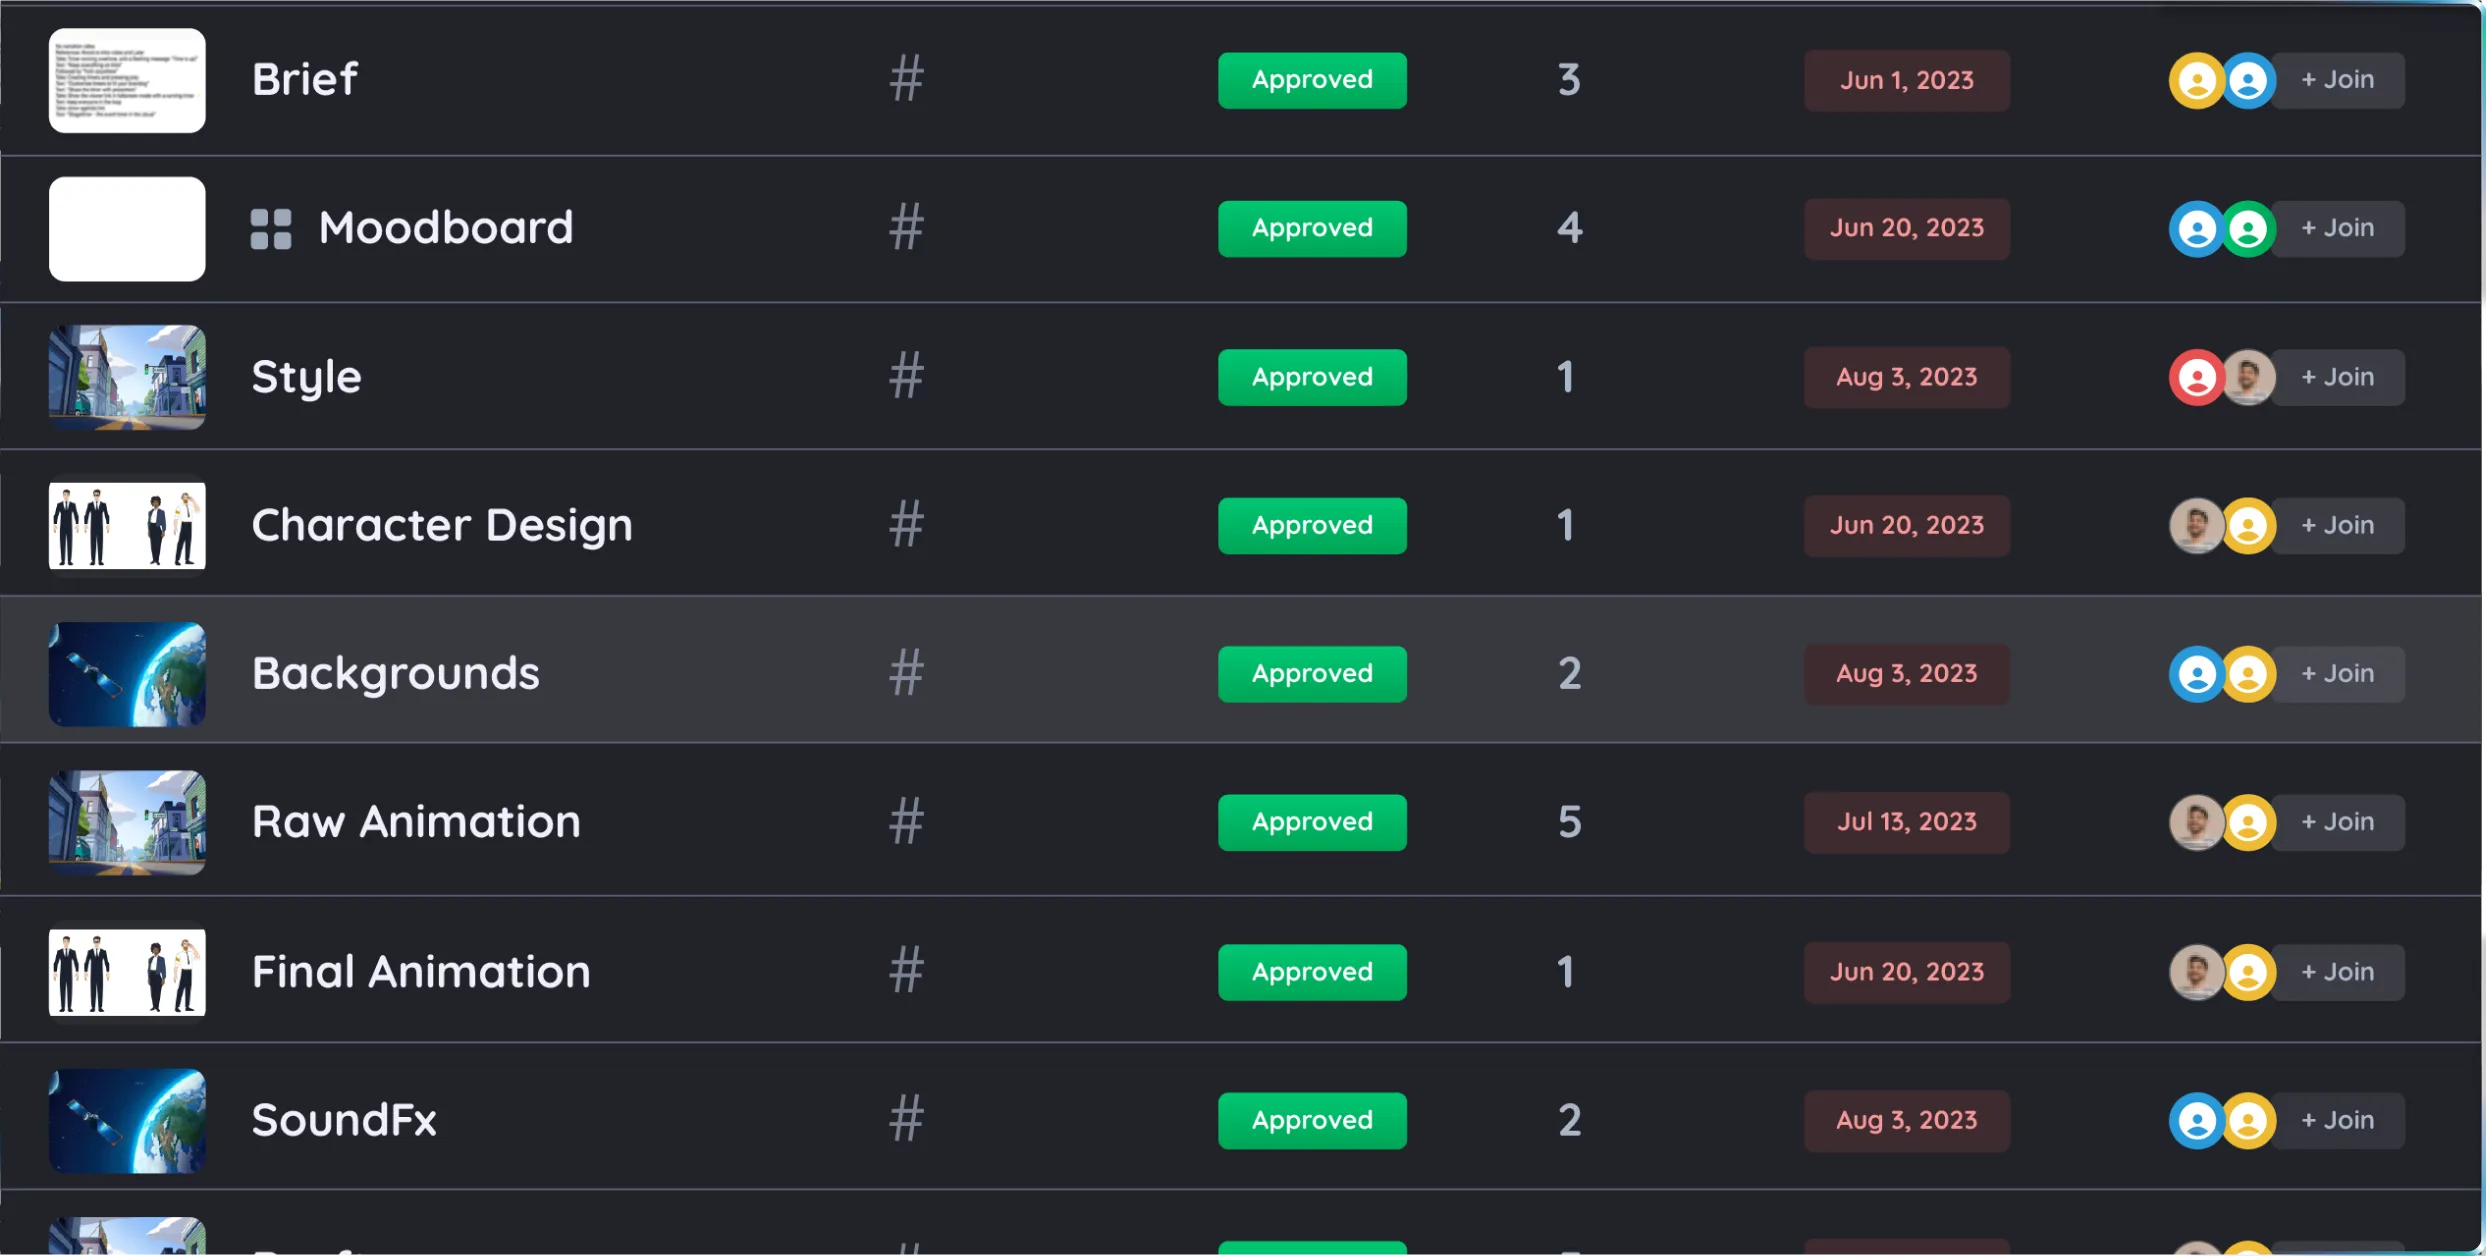Click the hashtag icon for Character Design
Screen dimensions: 2486x1256
[906, 525]
